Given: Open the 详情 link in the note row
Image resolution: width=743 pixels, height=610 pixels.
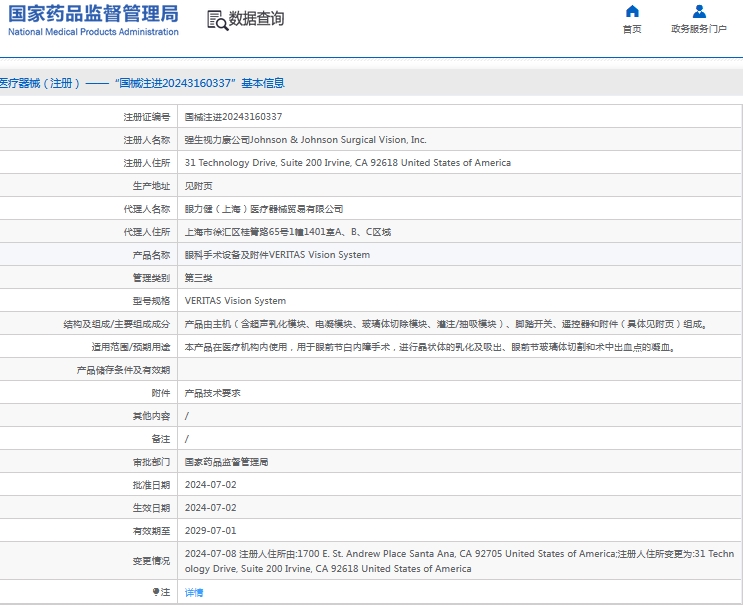Looking at the screenshot, I should (194, 592).
